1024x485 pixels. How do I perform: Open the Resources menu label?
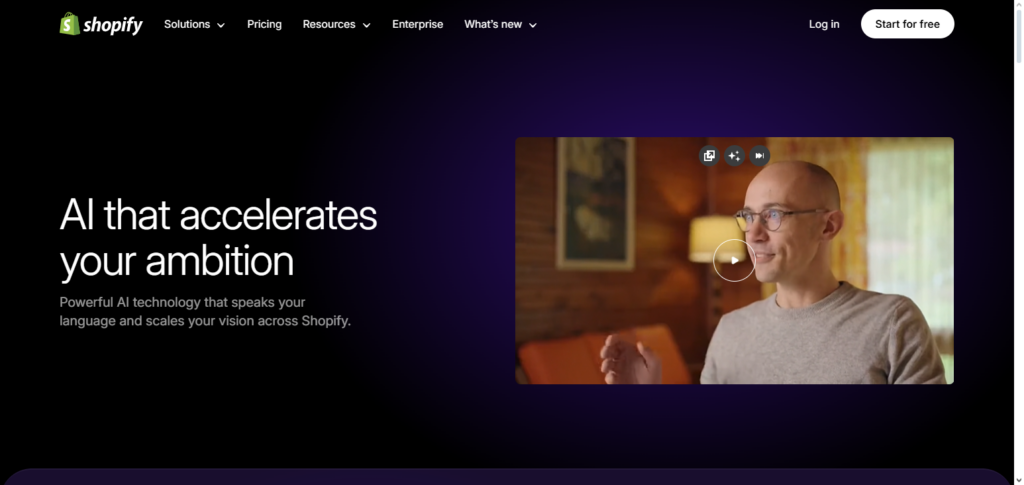(x=329, y=24)
